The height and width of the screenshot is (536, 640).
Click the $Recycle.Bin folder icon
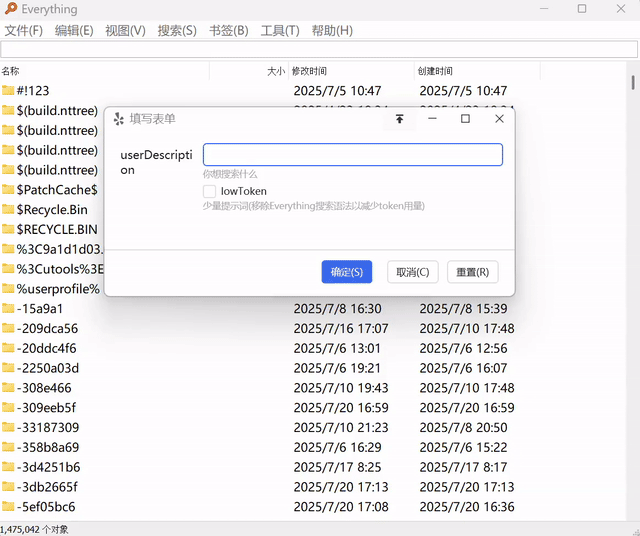[x=8, y=209]
